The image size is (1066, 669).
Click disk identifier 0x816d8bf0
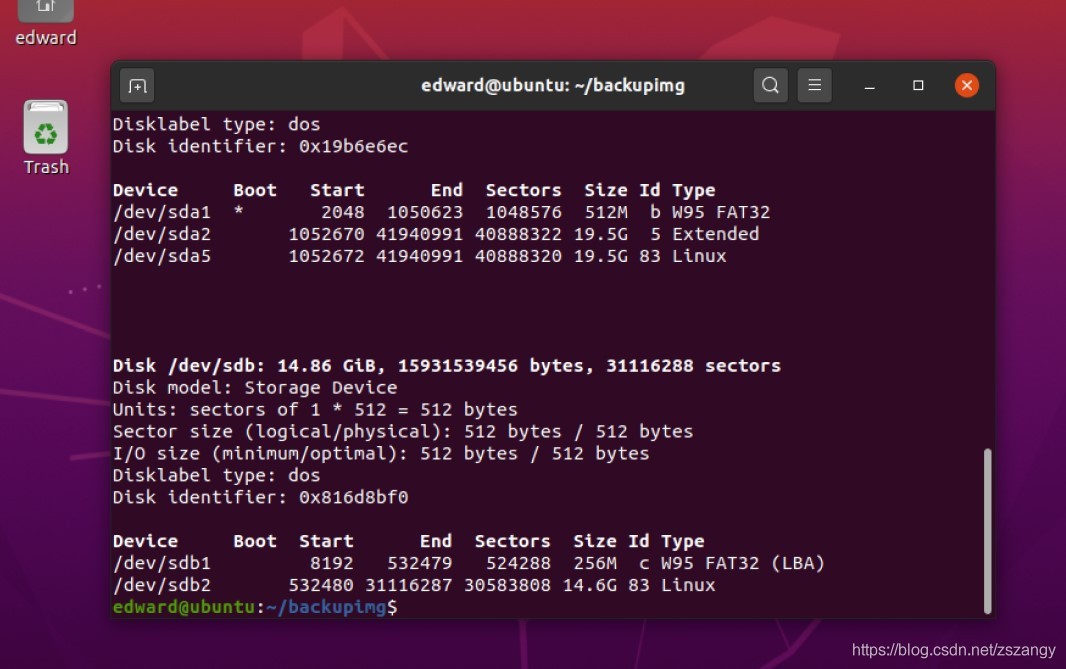(354, 498)
